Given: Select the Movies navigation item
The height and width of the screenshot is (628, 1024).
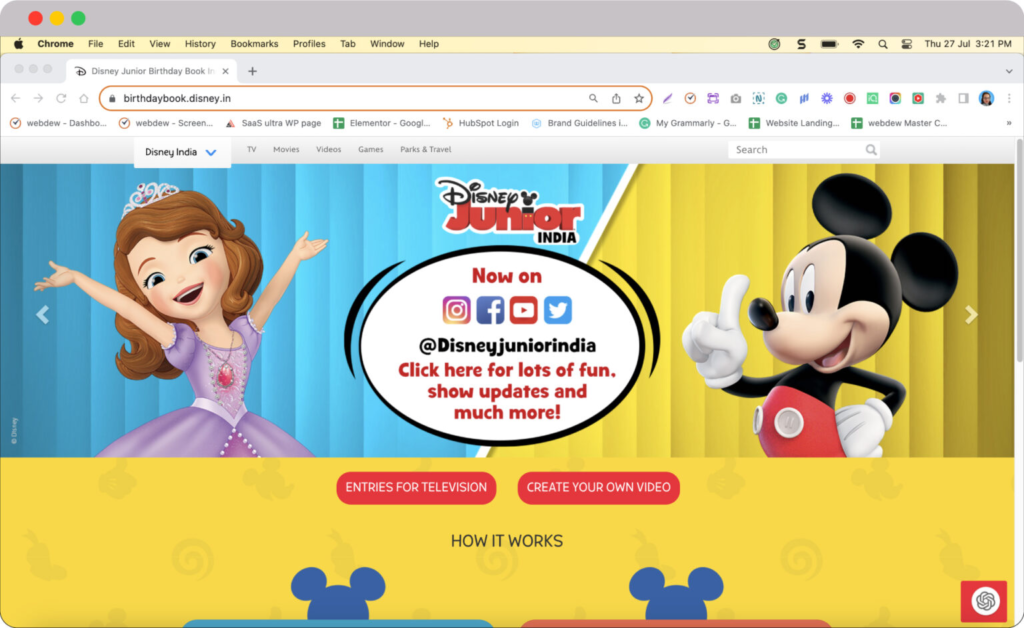Looking at the screenshot, I should tap(286, 150).
